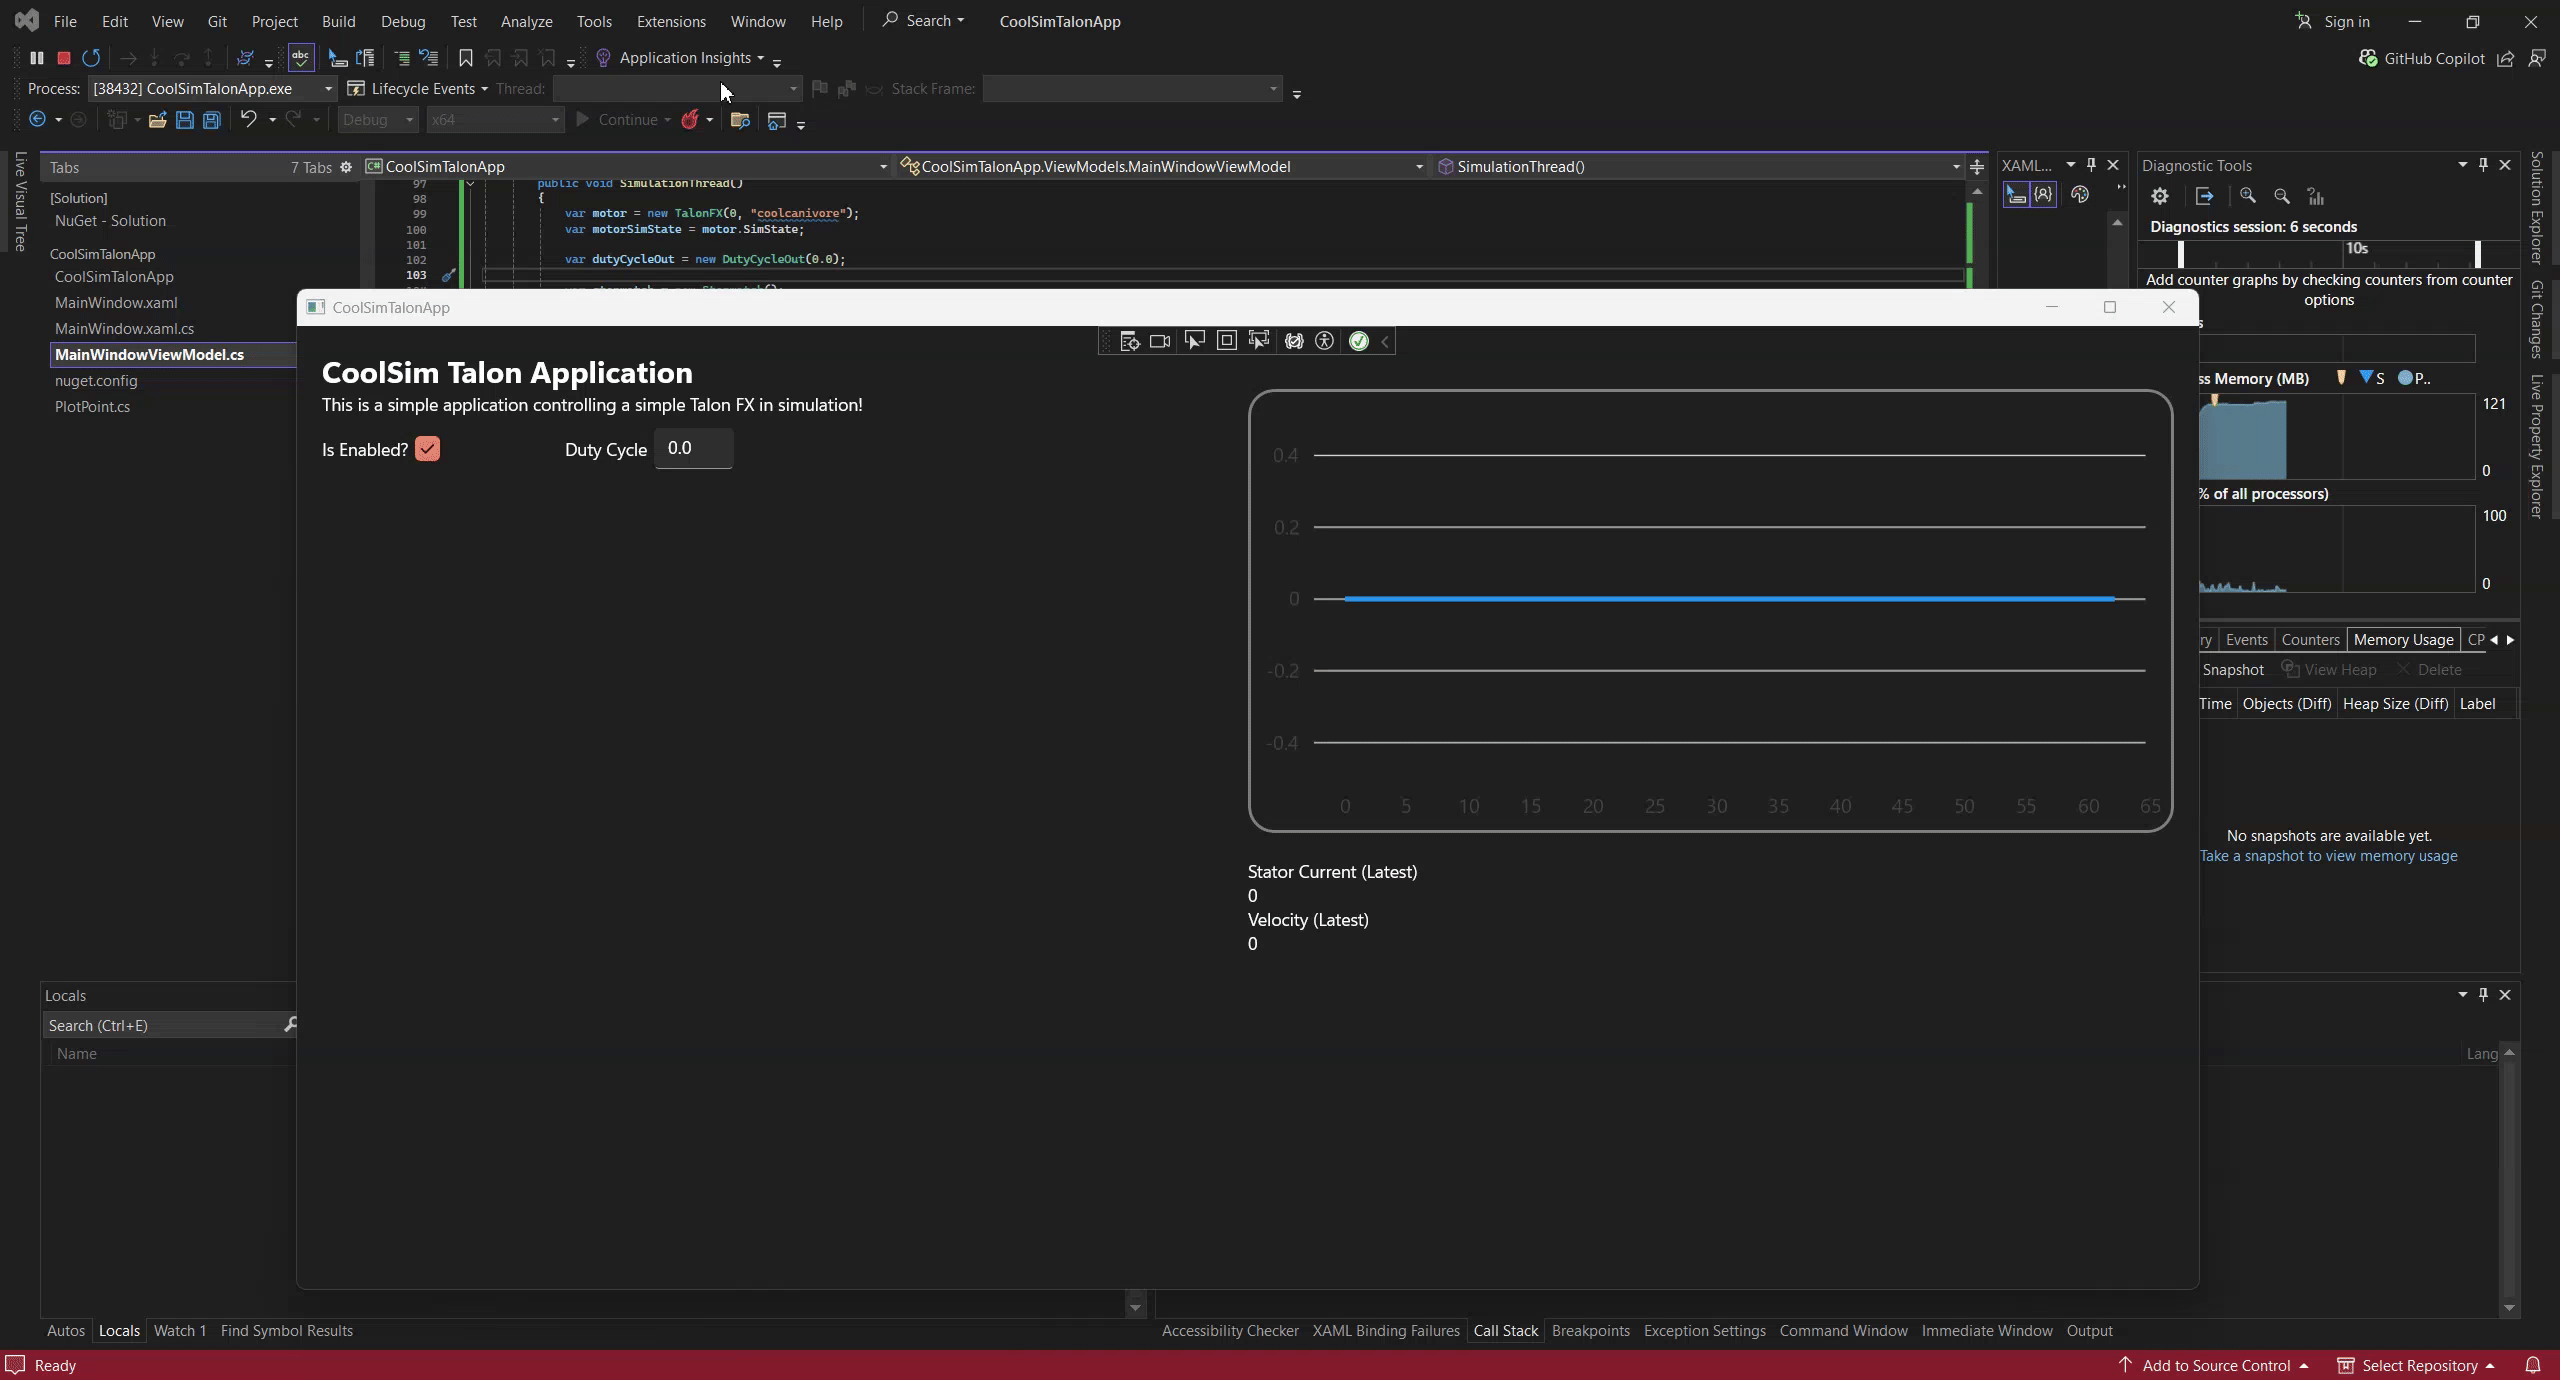Toggle pin on the XAML panel

[x=2091, y=165]
